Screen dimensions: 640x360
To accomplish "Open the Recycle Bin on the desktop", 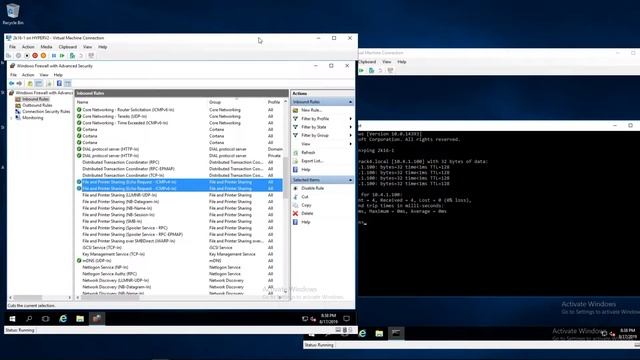I will pyautogui.click(x=13, y=14).
